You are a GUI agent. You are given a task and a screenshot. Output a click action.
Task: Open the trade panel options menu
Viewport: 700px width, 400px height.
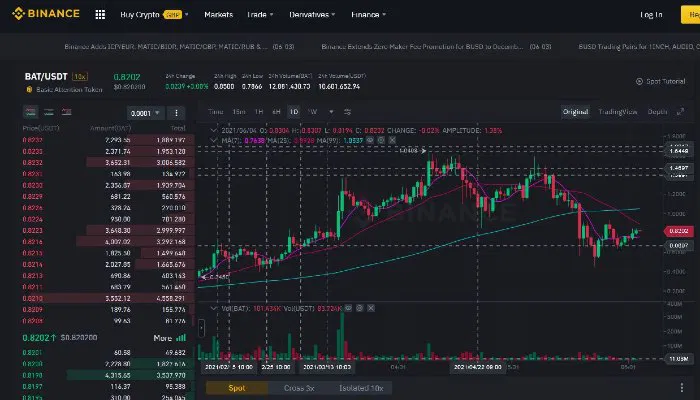click(x=681, y=388)
